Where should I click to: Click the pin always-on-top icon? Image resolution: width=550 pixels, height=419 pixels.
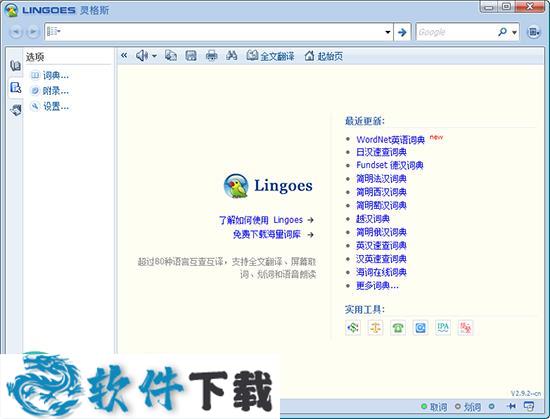tap(511, 406)
